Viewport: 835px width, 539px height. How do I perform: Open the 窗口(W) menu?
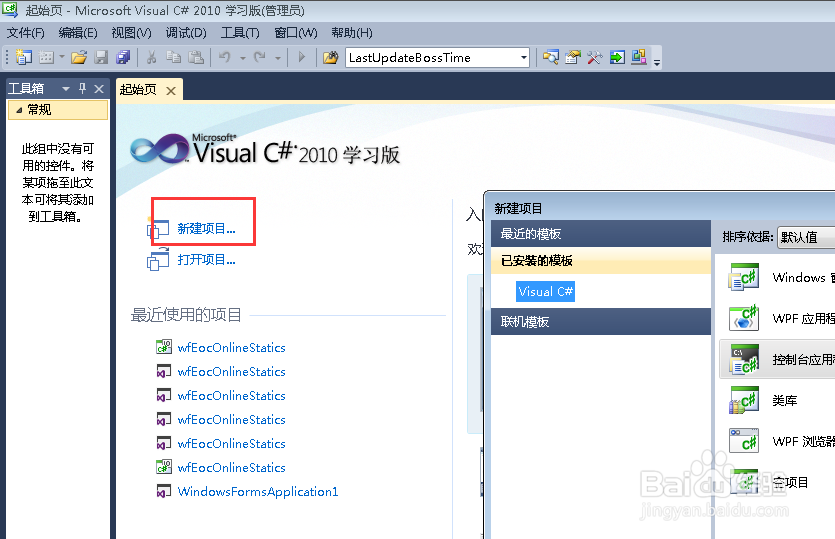pyautogui.click(x=296, y=33)
